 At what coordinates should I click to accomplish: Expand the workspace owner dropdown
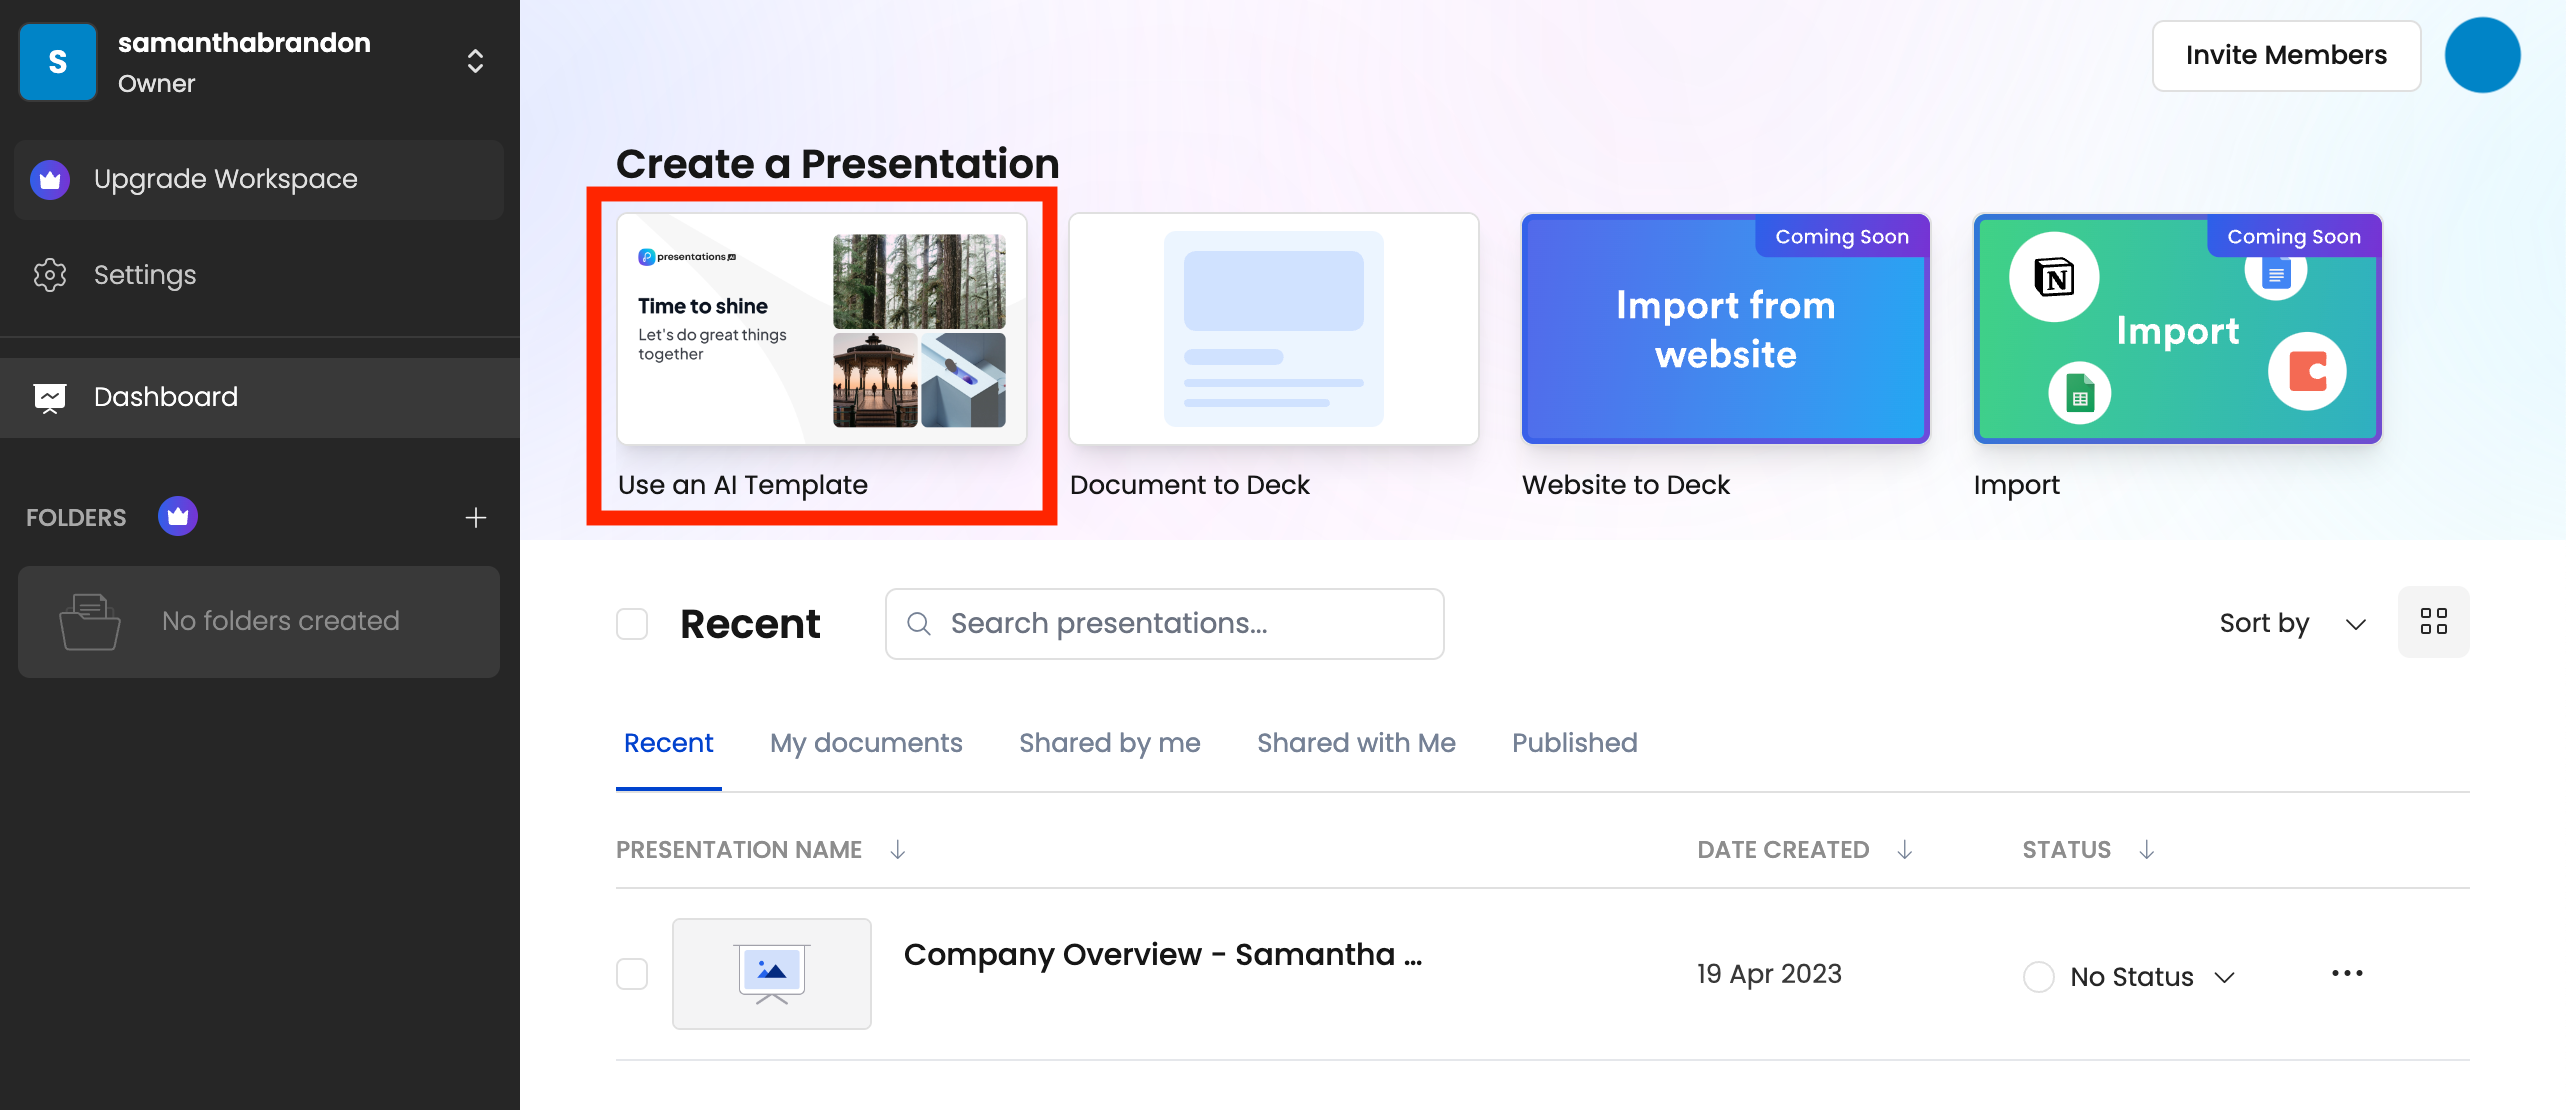[476, 61]
